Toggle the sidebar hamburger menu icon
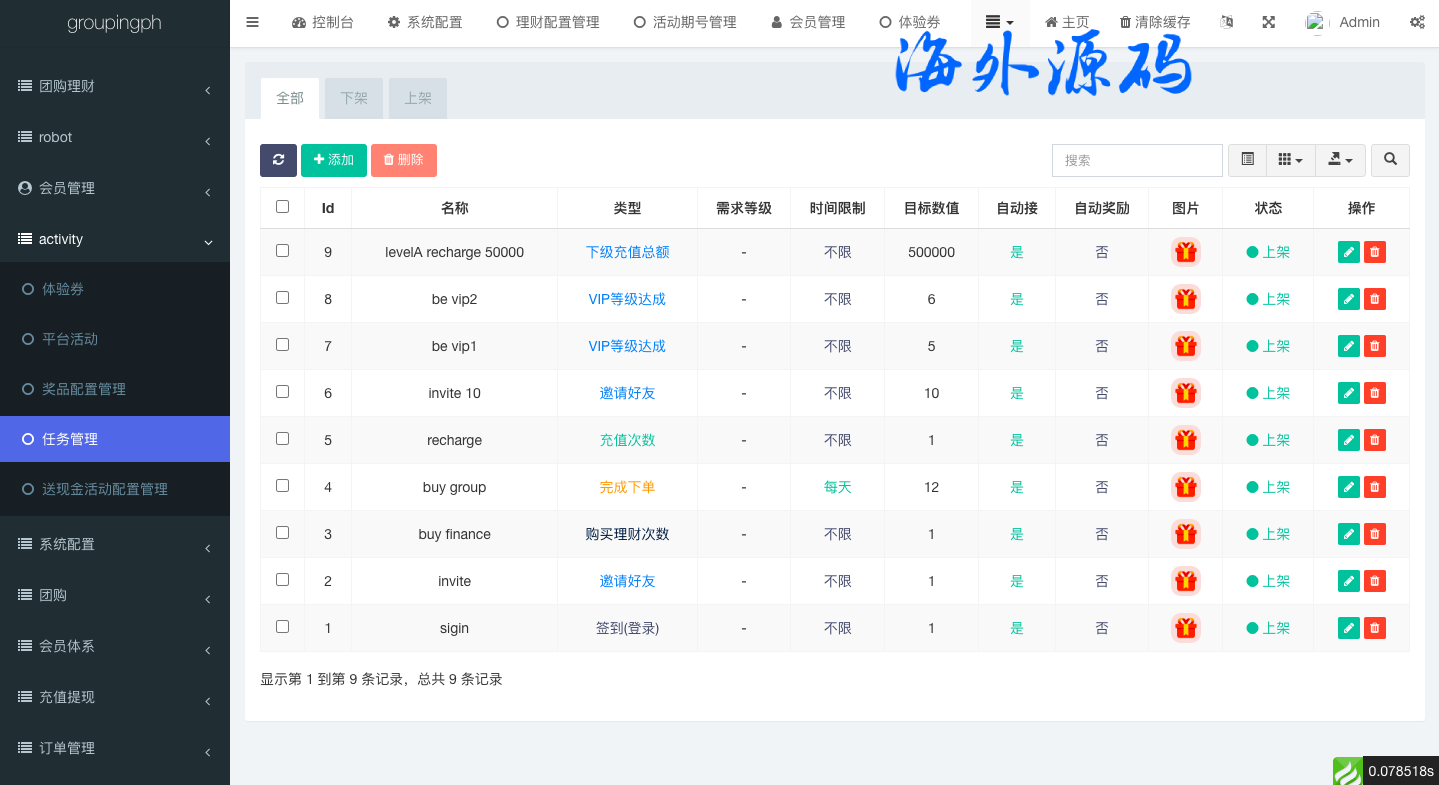Image resolution: width=1439 pixels, height=785 pixels. point(252,22)
